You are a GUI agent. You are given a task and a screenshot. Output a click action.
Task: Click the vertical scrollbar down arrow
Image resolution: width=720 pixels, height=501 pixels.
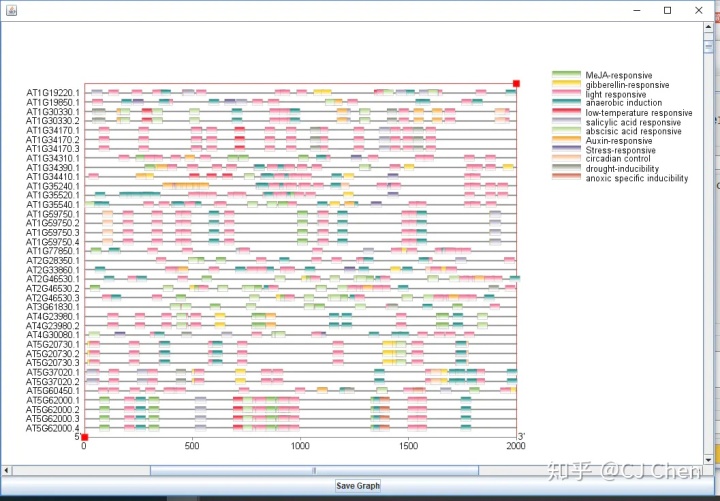[708, 460]
